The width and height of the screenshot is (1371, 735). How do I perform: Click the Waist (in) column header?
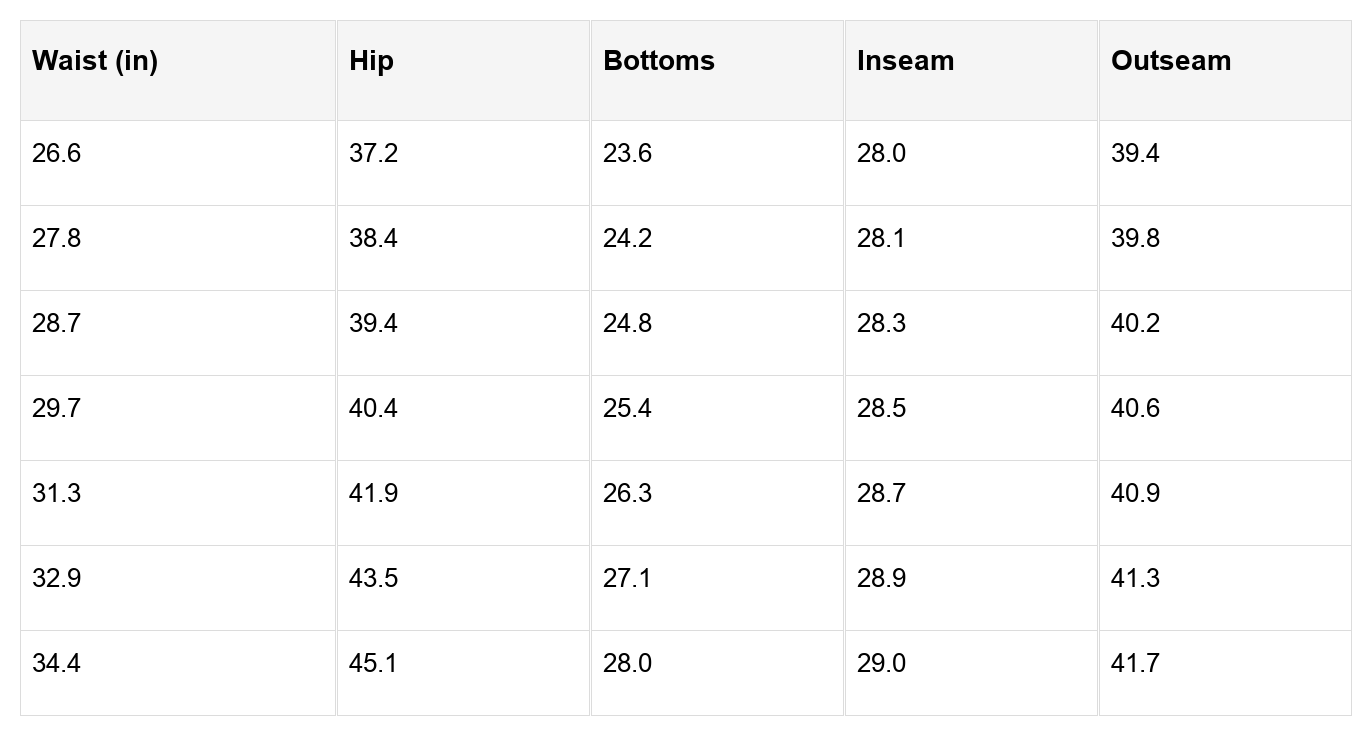[95, 61]
